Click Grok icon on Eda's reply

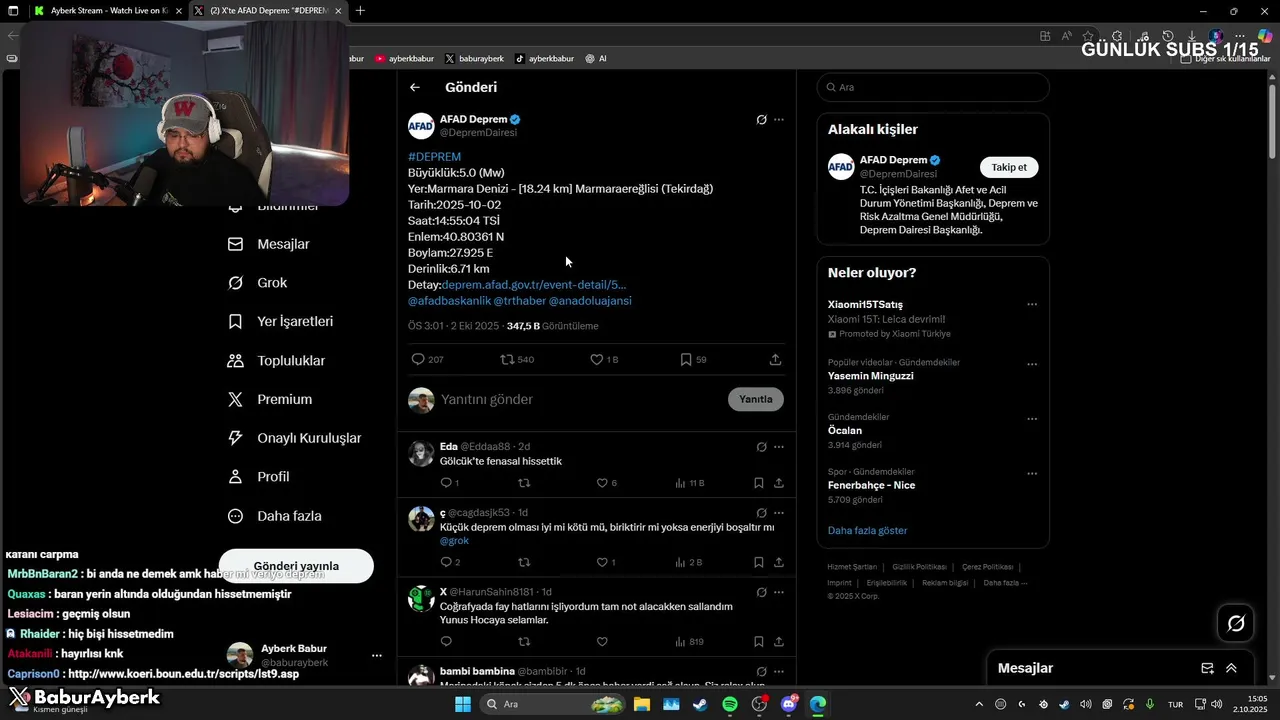(x=761, y=447)
